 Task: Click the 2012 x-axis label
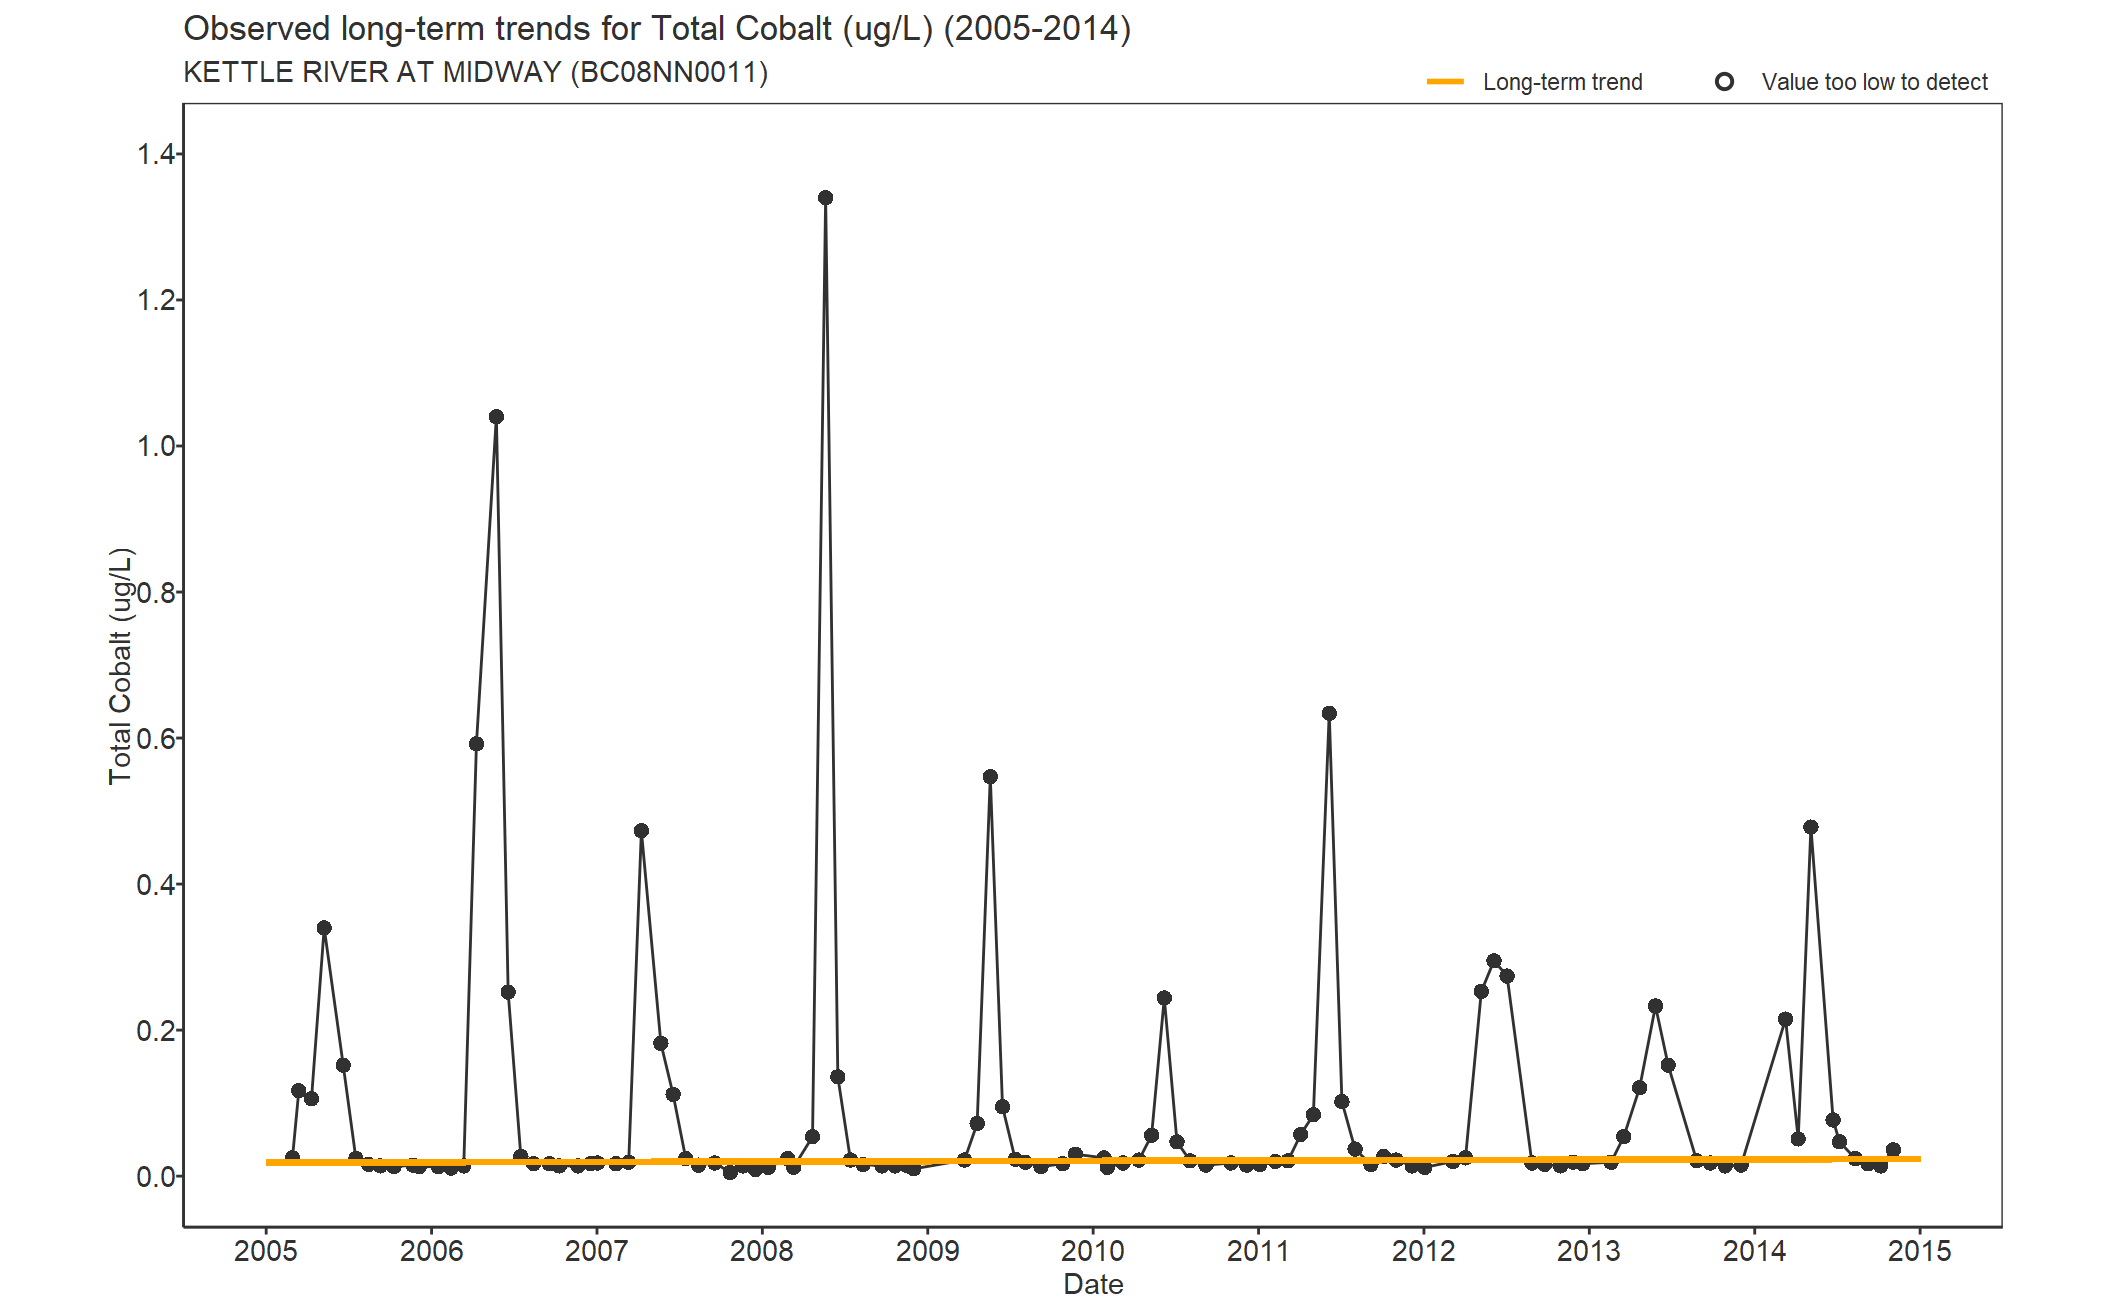(1424, 1250)
